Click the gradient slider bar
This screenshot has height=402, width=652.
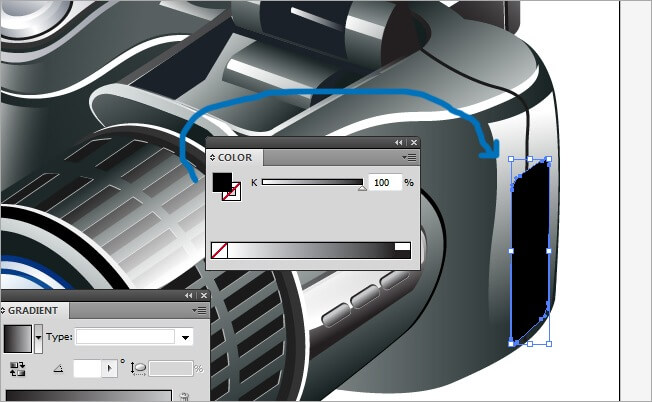pyautogui.click(x=89, y=395)
